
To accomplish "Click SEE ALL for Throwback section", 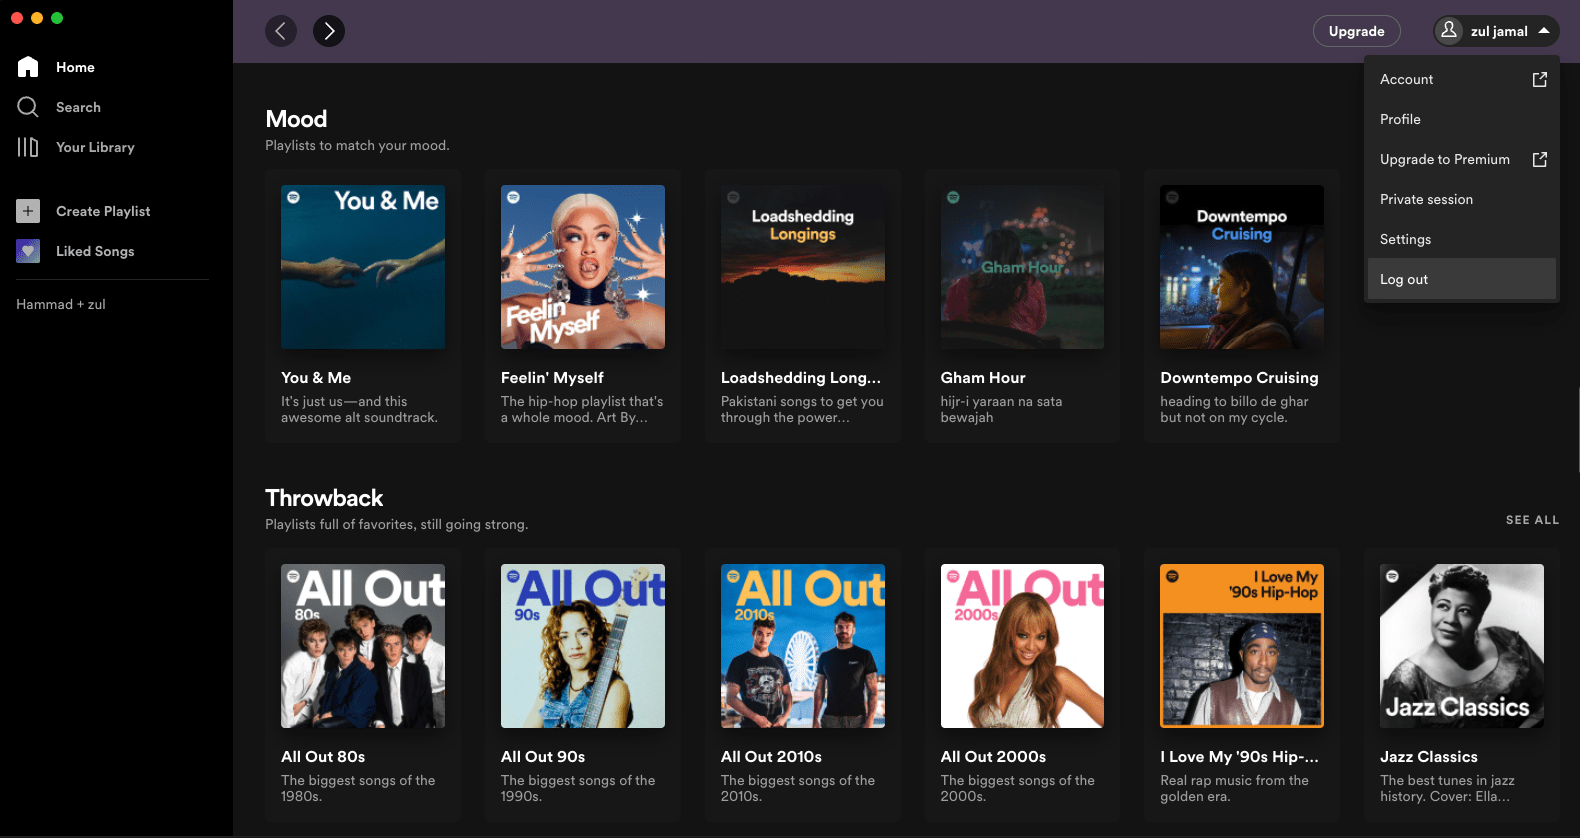I will pos(1532,520).
